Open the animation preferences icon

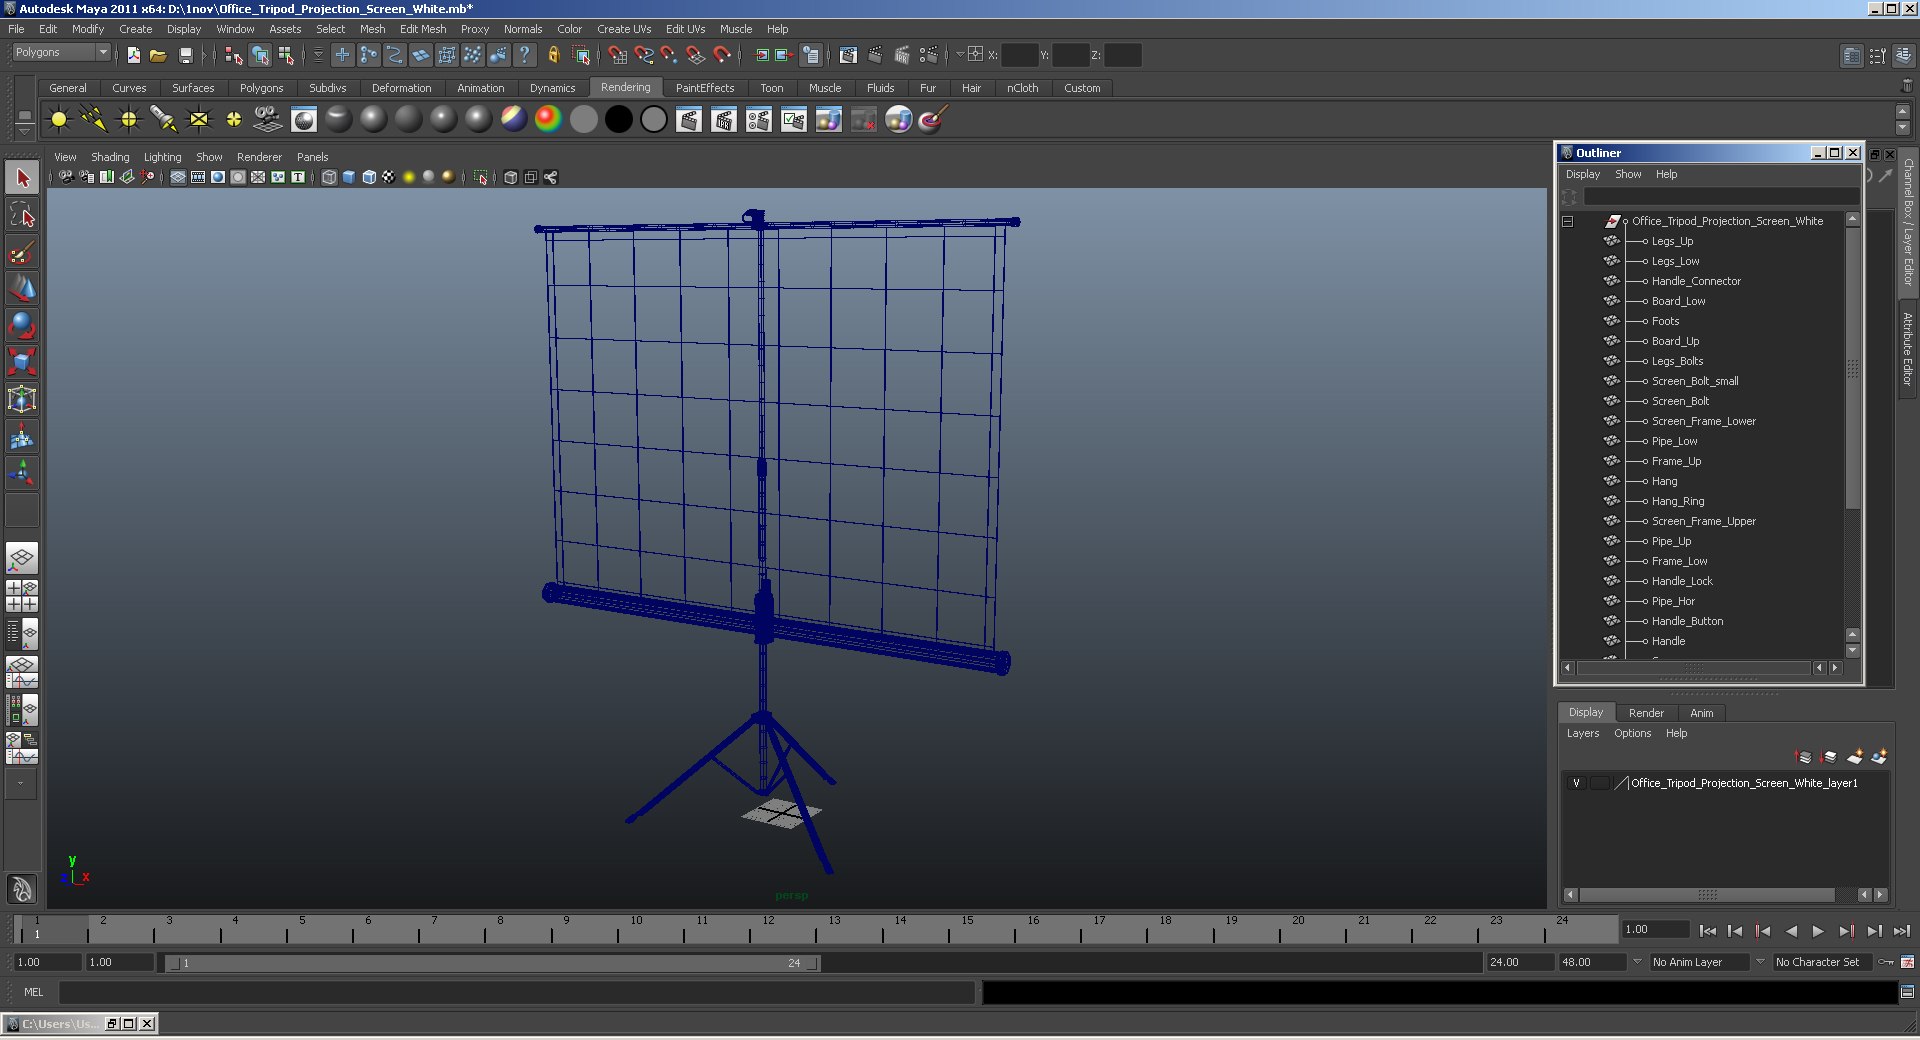point(1907,962)
